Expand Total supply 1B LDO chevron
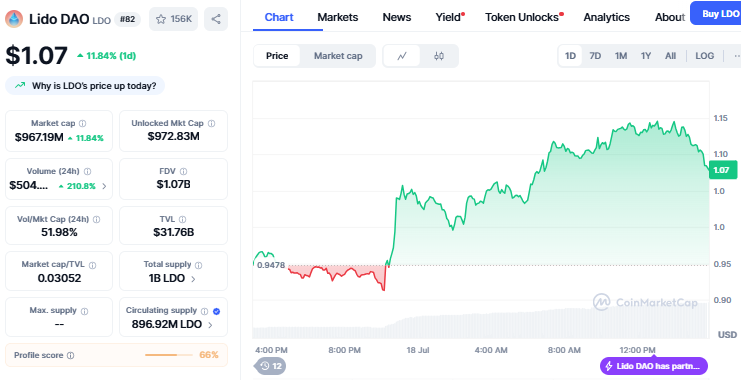This screenshot has width=741, height=380. click(193, 279)
